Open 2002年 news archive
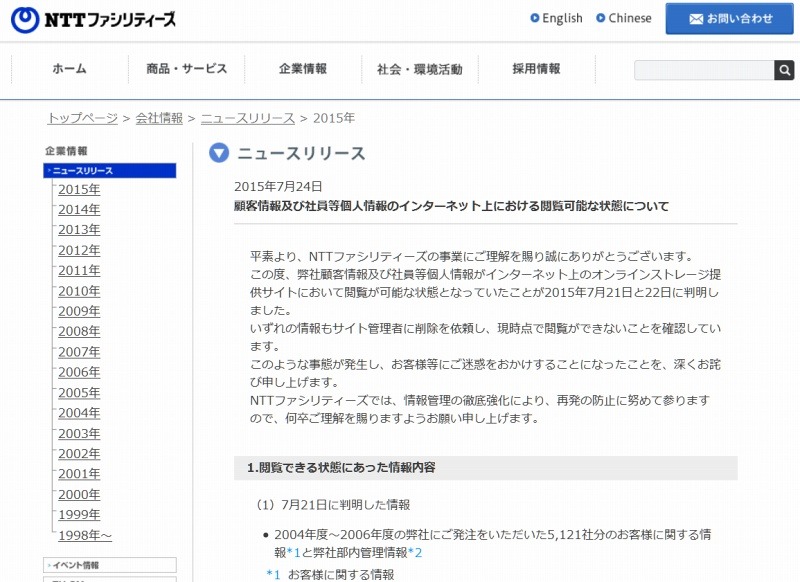This screenshot has width=800, height=582. coord(79,453)
